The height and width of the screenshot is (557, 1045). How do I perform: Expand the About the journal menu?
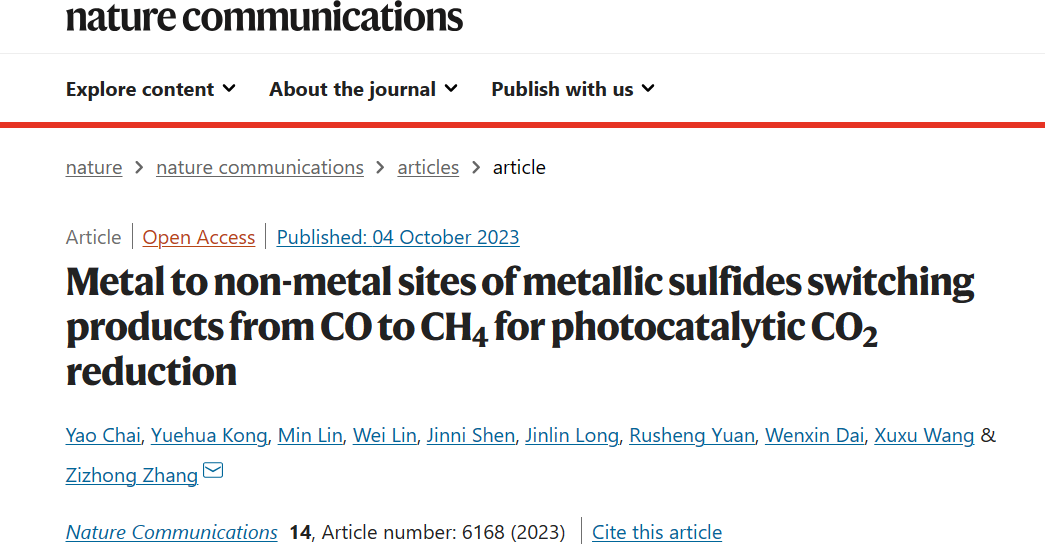point(363,89)
